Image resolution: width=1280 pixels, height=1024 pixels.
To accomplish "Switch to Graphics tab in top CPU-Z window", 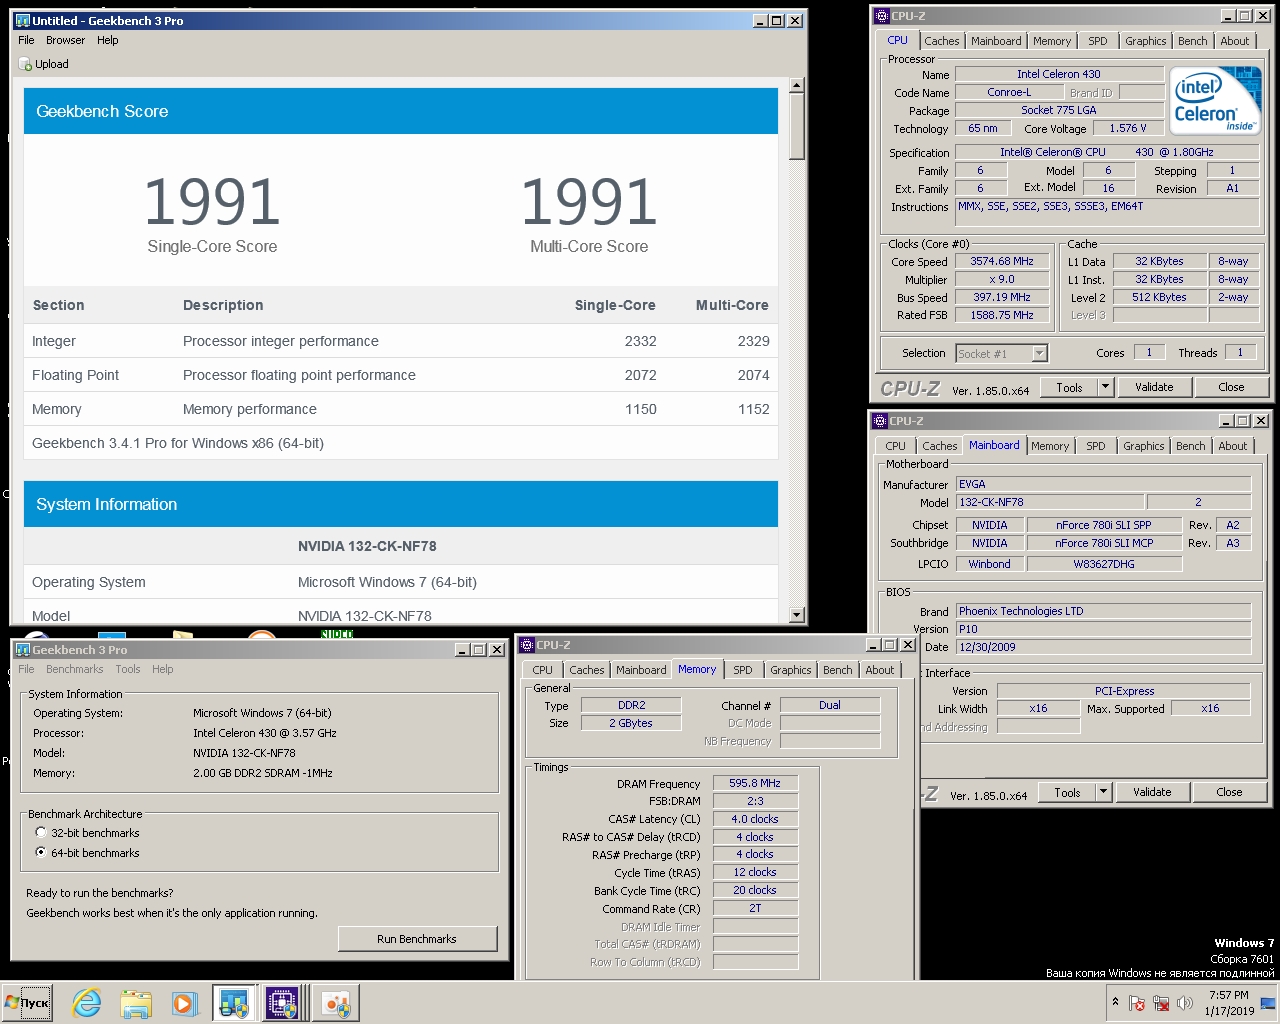I will pyautogui.click(x=1145, y=41).
